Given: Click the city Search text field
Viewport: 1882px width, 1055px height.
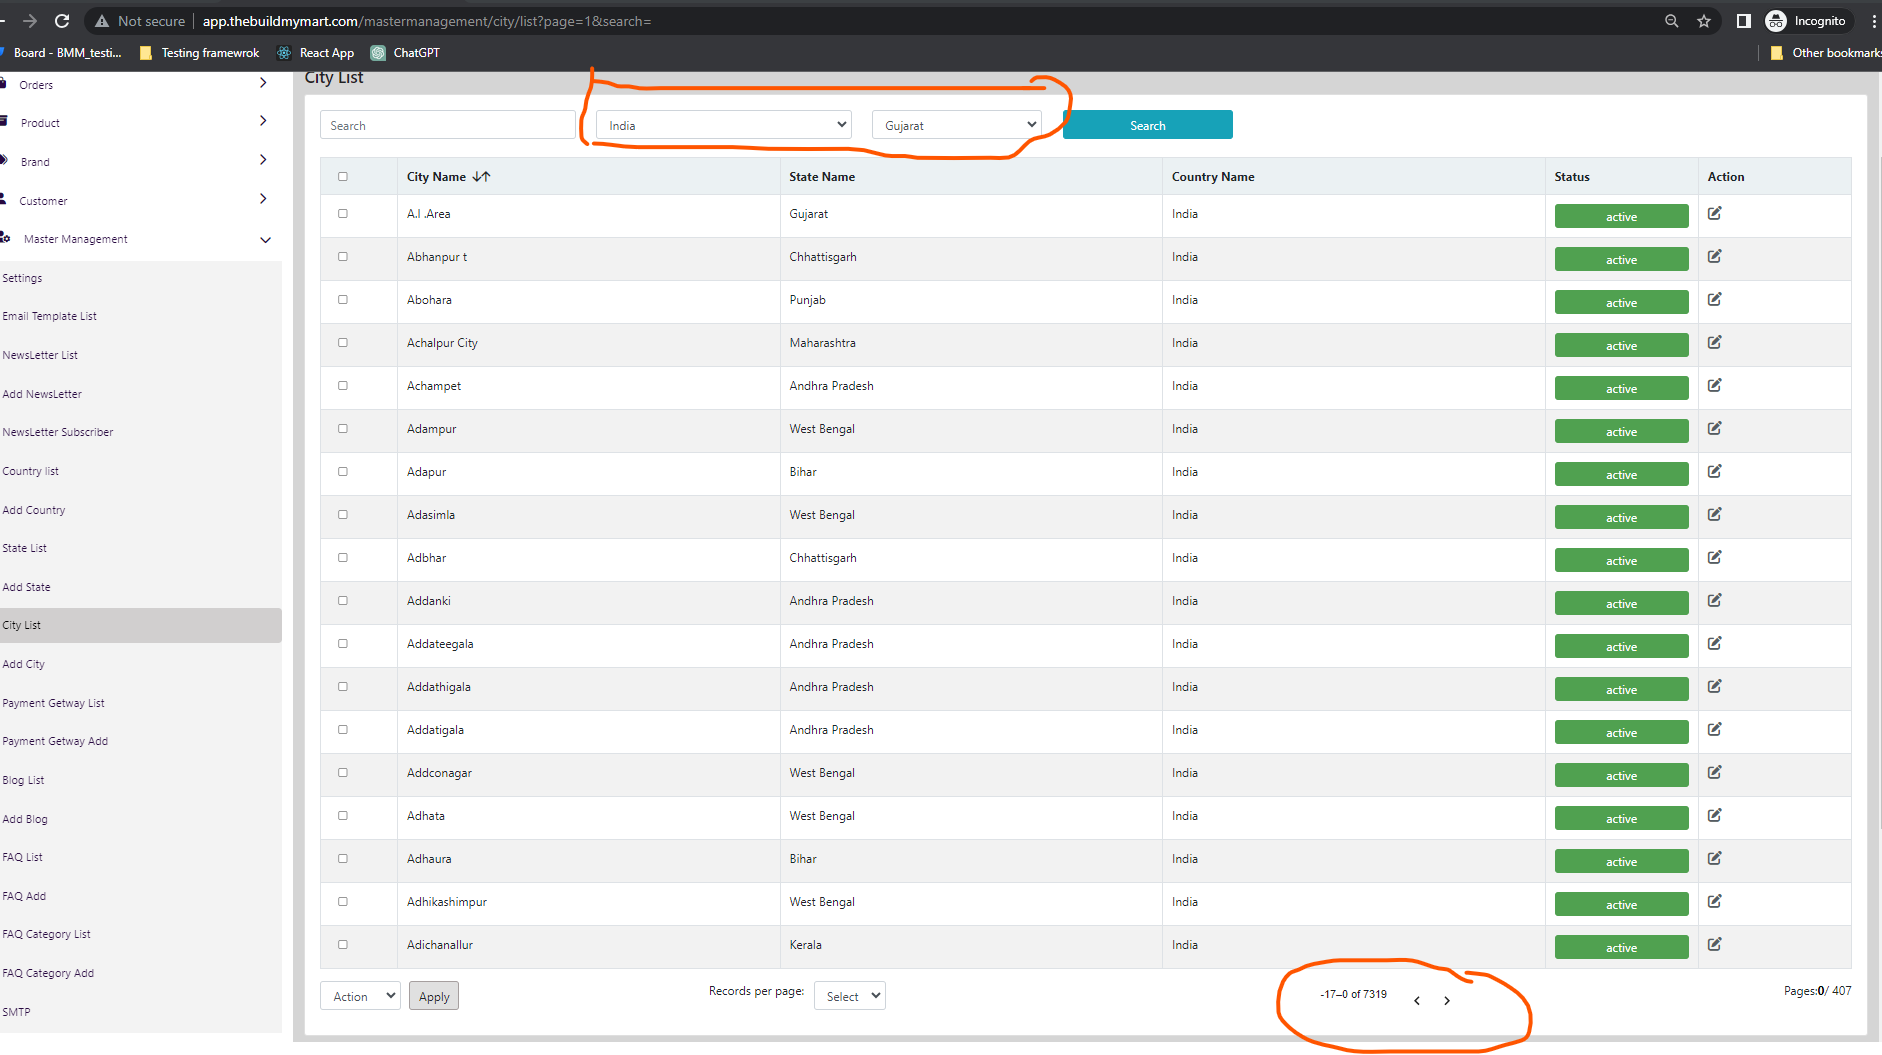Looking at the screenshot, I should click(448, 125).
